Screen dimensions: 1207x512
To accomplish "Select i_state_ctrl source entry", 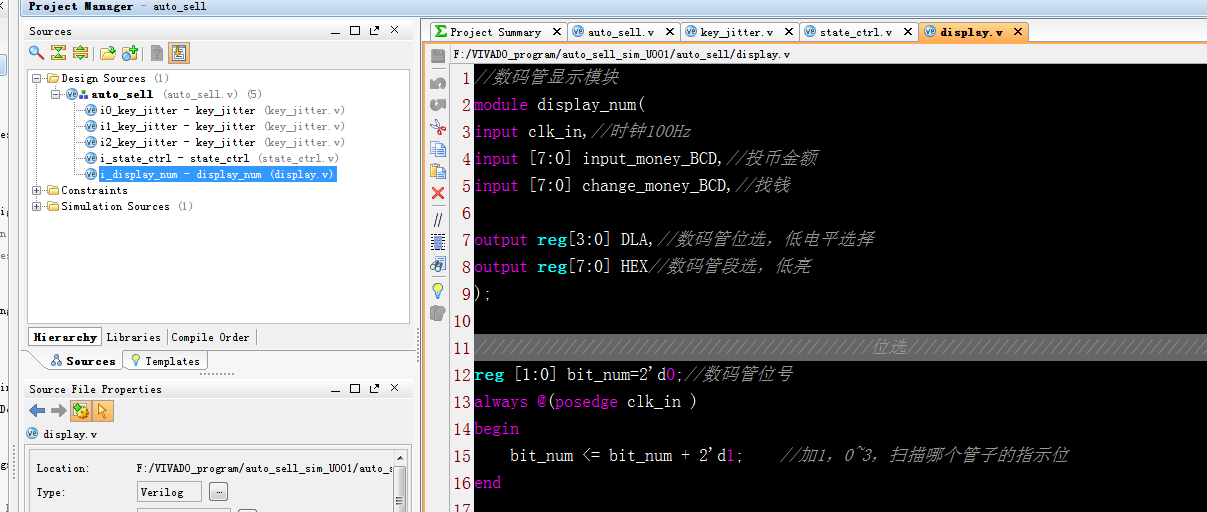I will (x=212, y=158).
